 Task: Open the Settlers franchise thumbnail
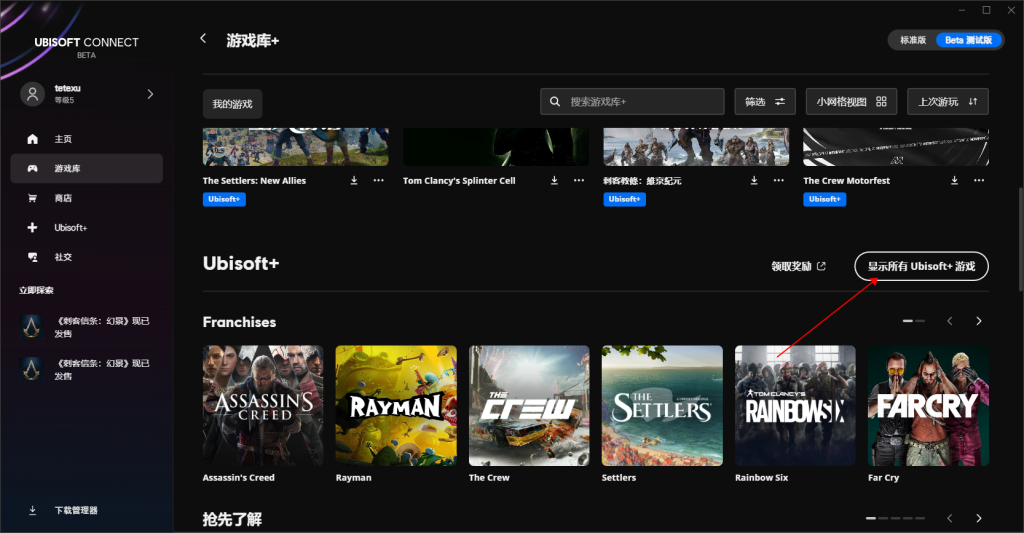(x=662, y=406)
